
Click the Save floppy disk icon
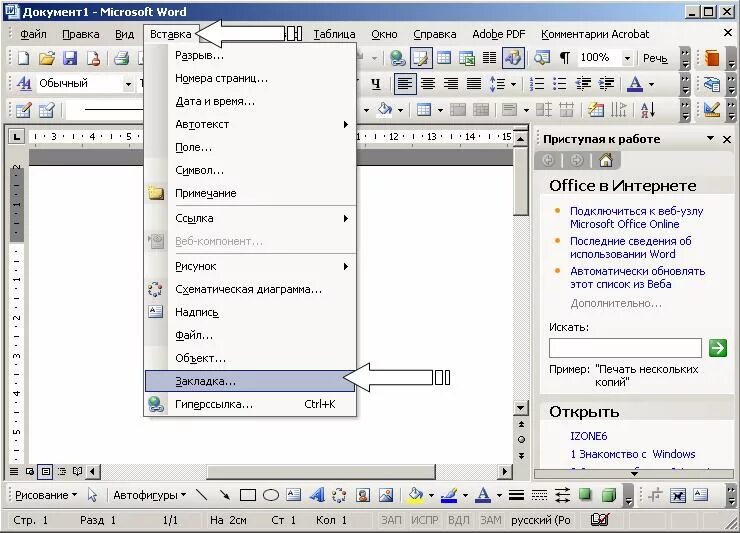tap(70, 59)
